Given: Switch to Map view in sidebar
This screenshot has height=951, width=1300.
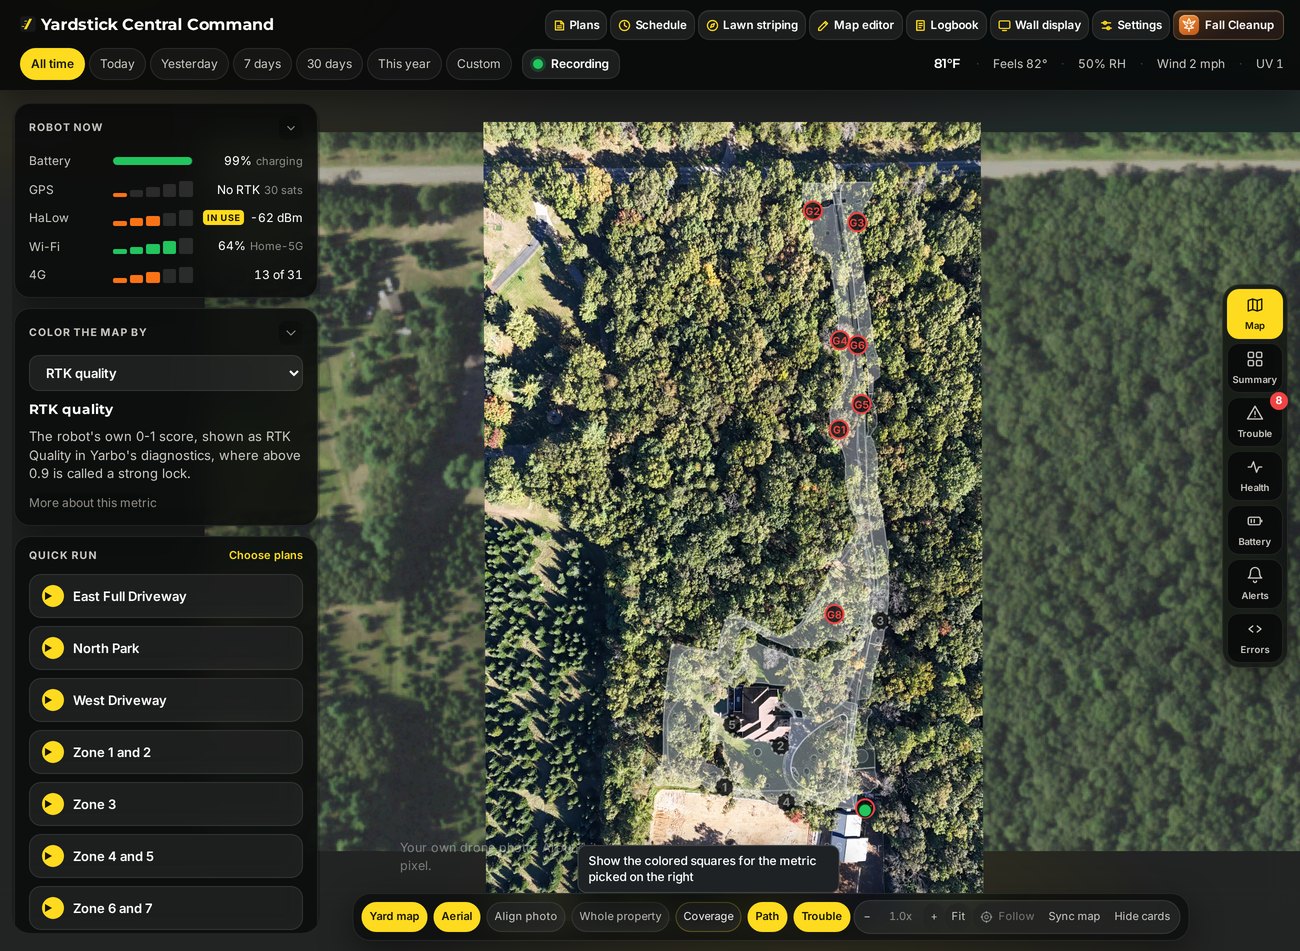Looking at the screenshot, I should [x=1254, y=314].
